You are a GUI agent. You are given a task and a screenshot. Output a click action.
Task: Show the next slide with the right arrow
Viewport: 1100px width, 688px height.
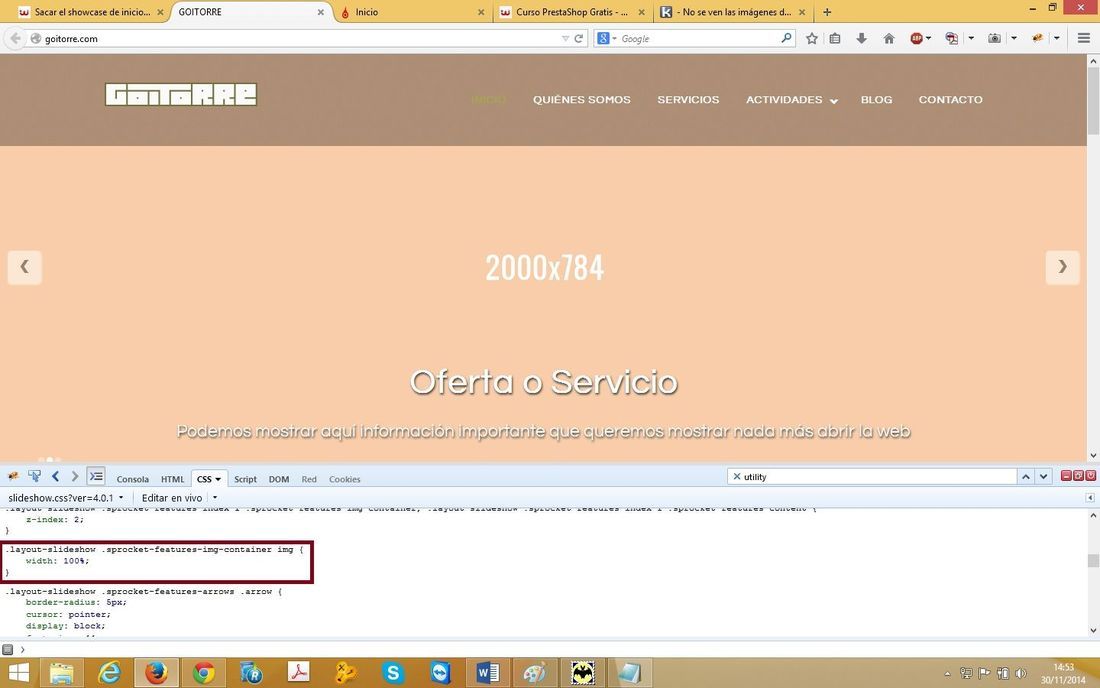1062,267
